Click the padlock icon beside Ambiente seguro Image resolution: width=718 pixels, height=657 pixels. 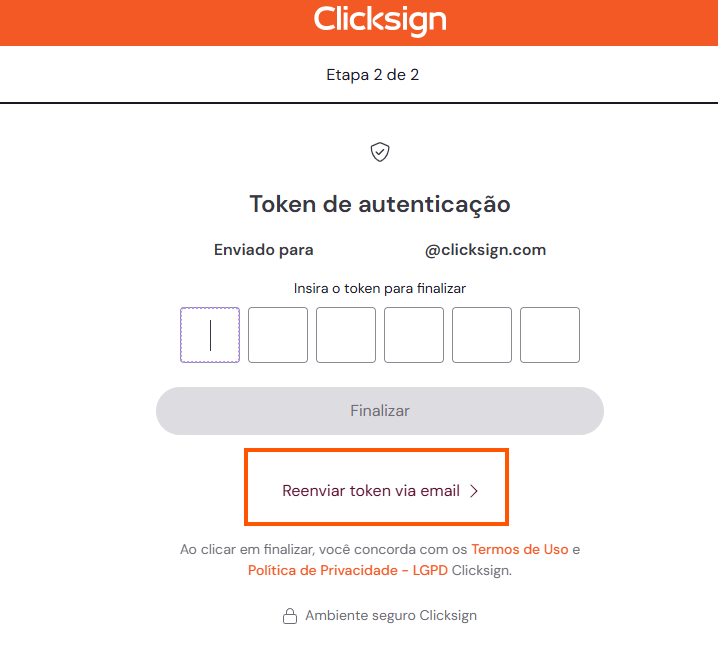290,616
